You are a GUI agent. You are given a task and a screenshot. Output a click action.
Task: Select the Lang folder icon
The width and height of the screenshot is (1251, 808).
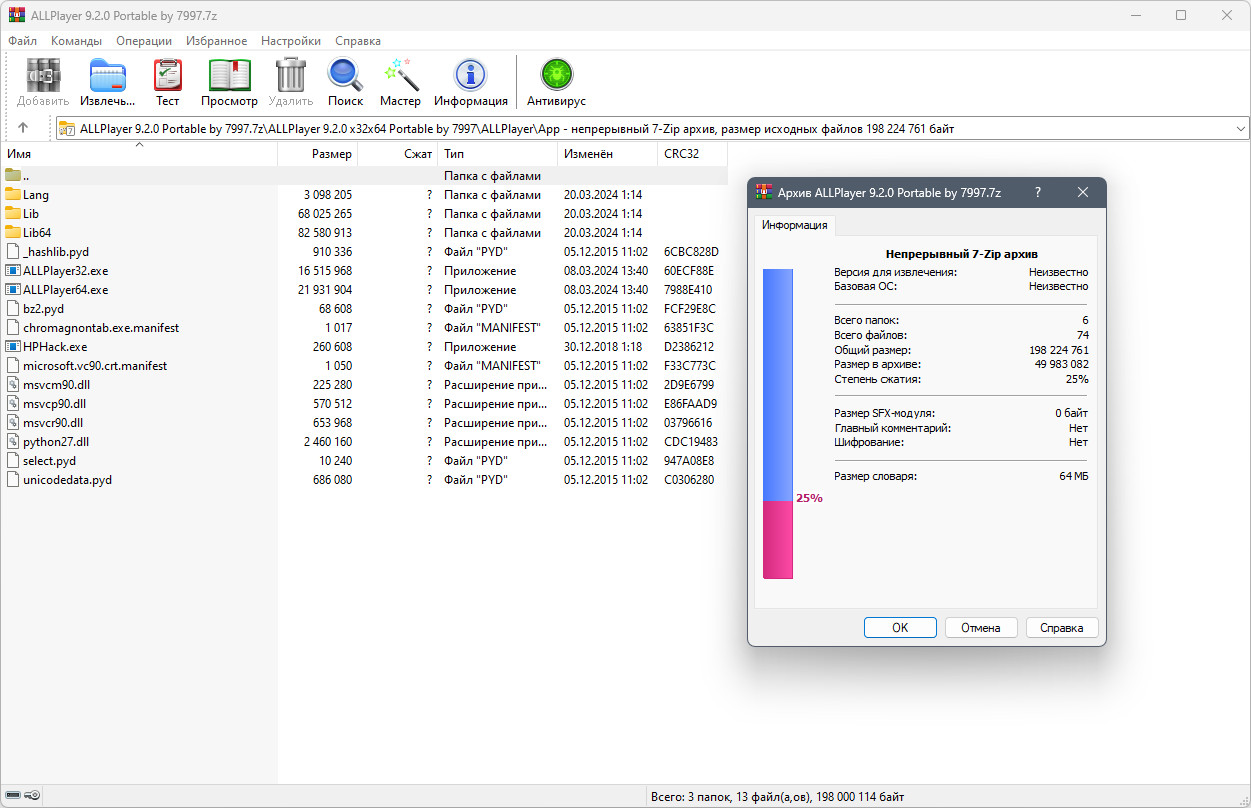pyautogui.click(x=13, y=195)
